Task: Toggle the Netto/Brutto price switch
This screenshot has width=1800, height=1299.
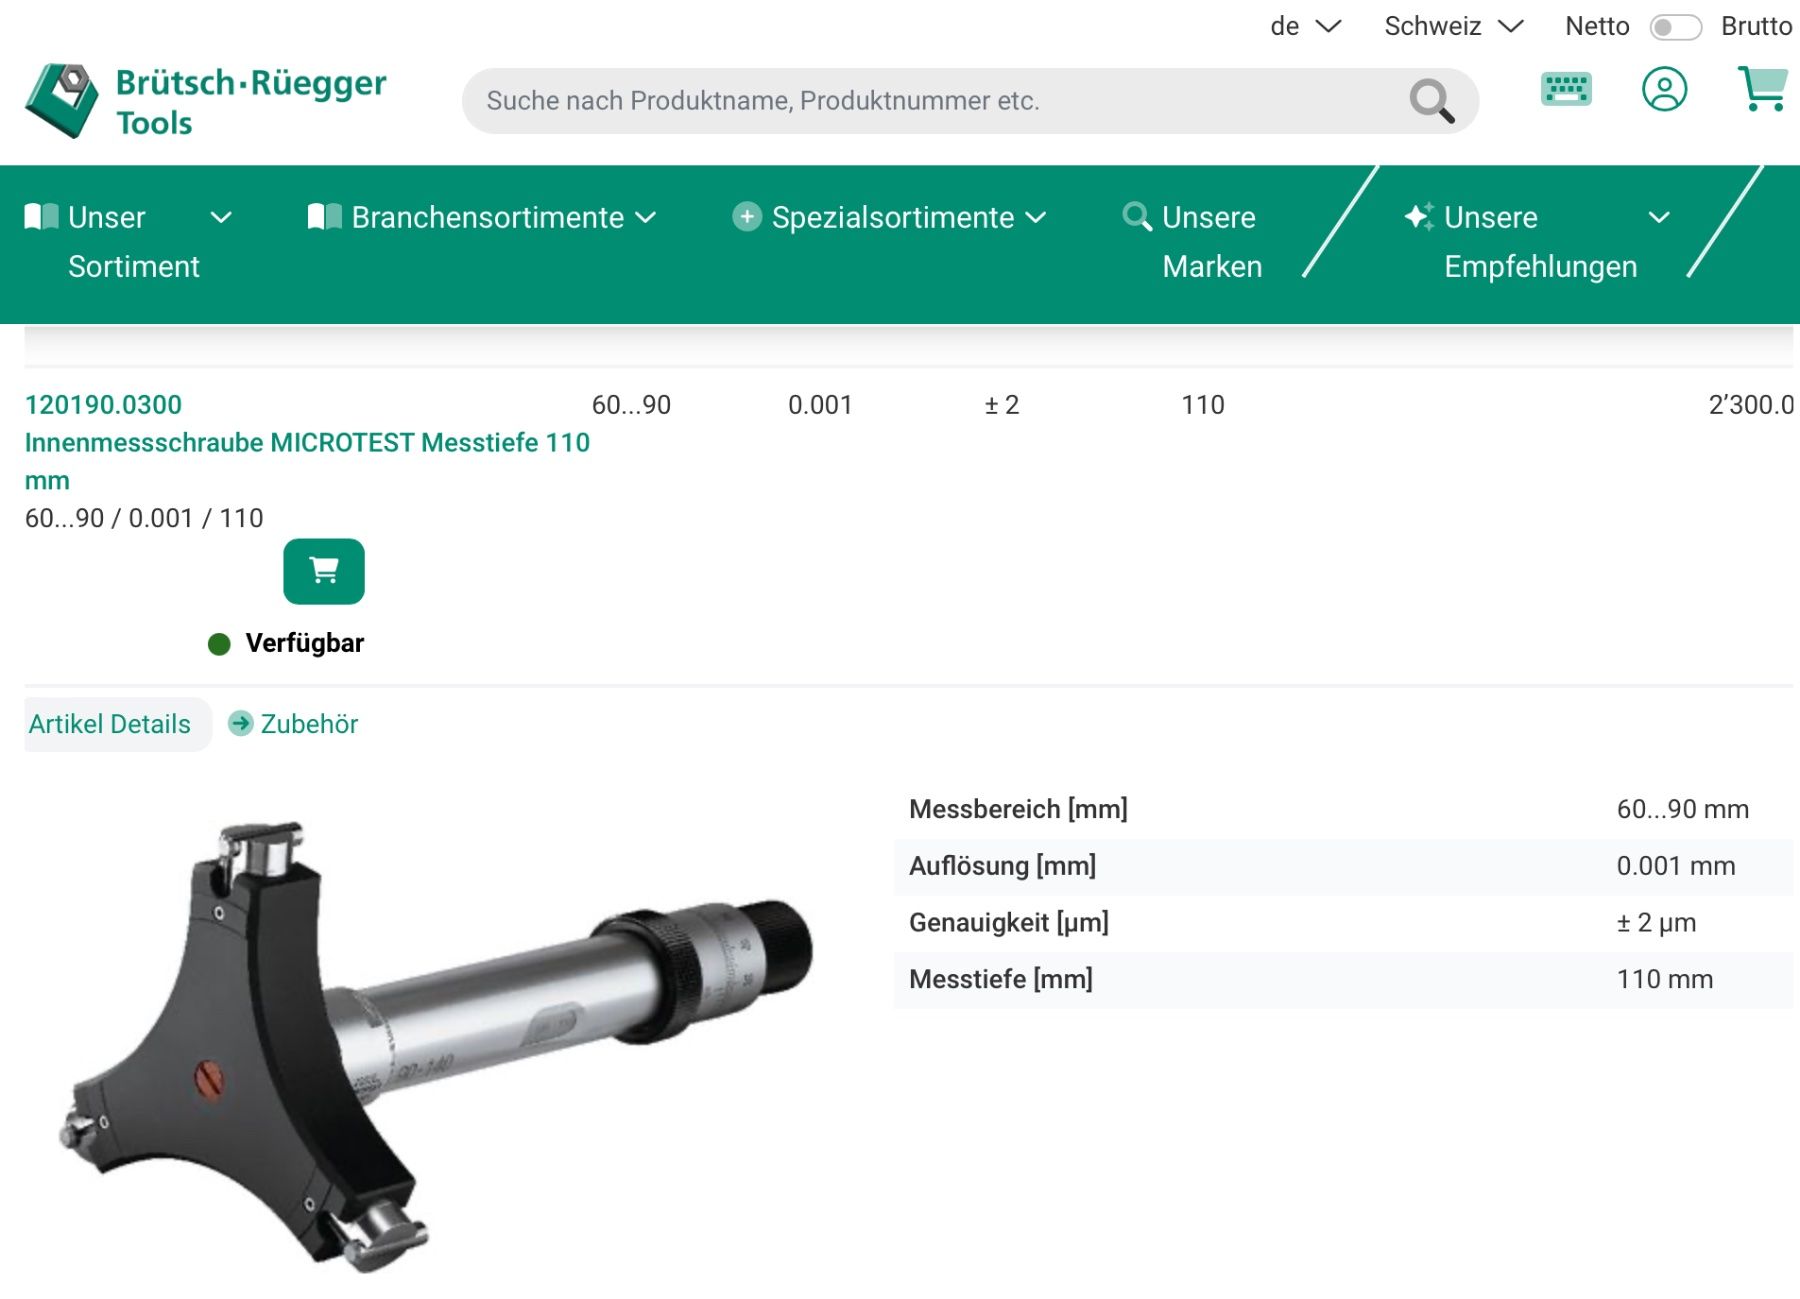Action: click(x=1675, y=27)
